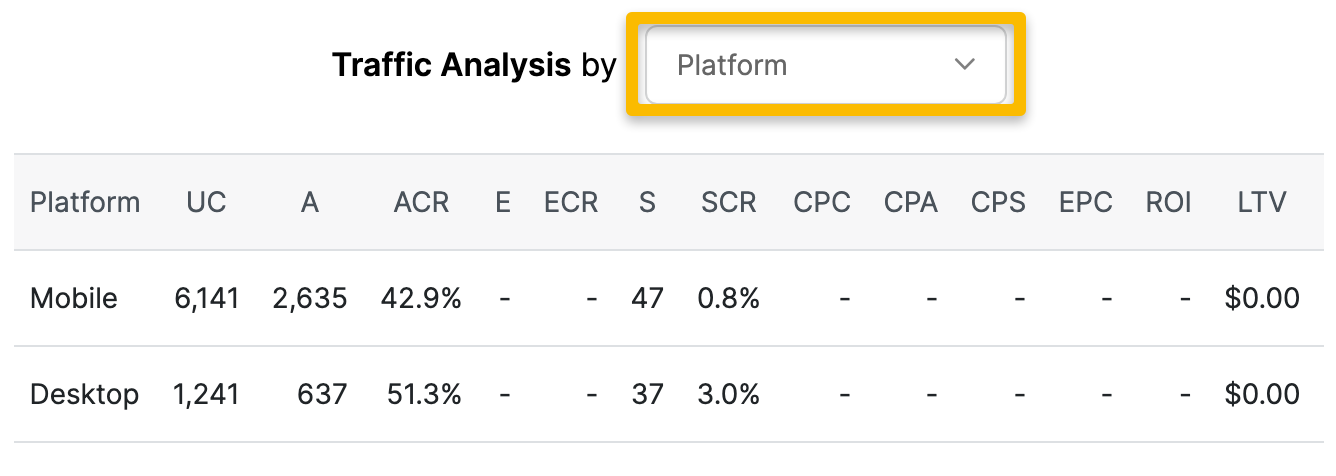The width and height of the screenshot is (1336, 476).
Task: Sort by the SCR column header
Action: (x=728, y=202)
